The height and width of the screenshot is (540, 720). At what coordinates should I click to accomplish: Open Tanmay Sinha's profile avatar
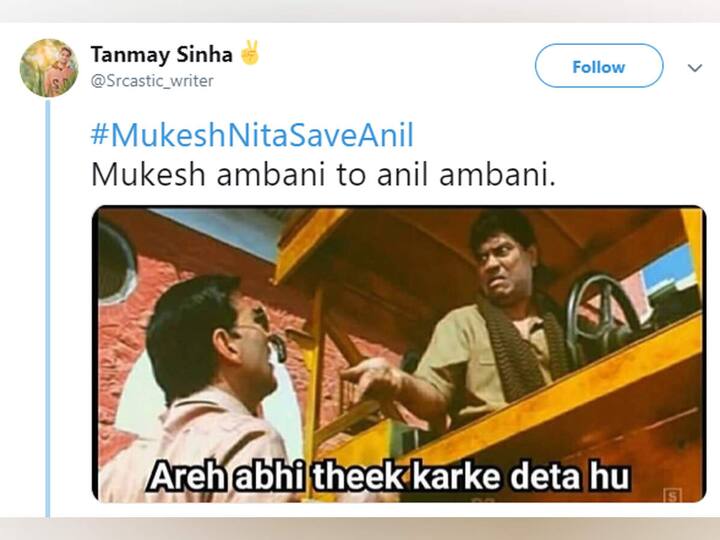[49, 68]
